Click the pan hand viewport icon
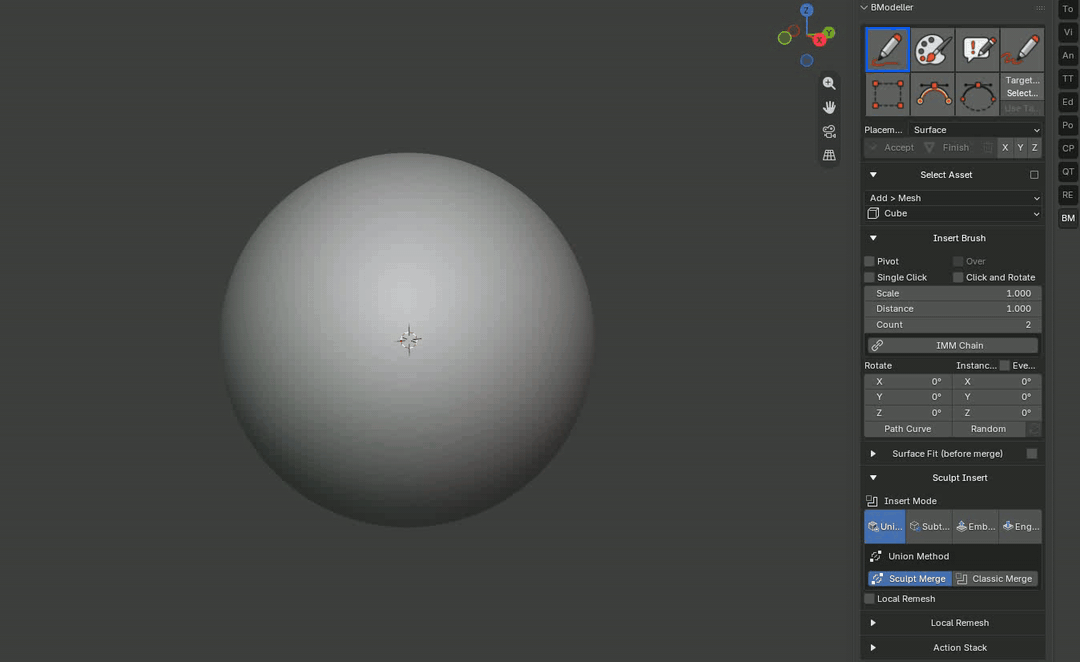The image size is (1080, 662). click(829, 107)
